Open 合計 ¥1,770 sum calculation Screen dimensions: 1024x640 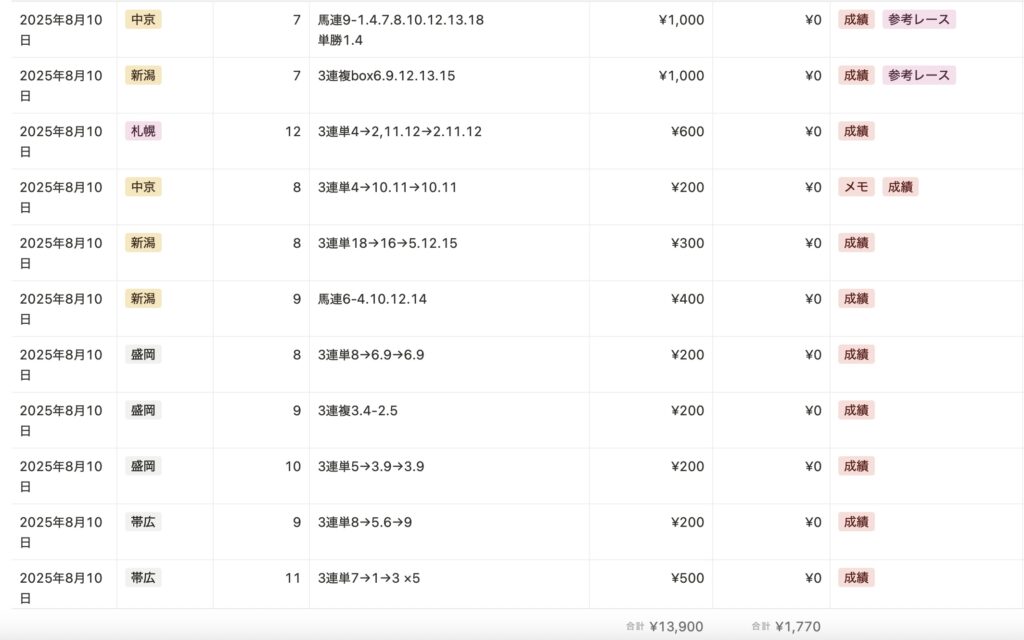(x=786, y=626)
